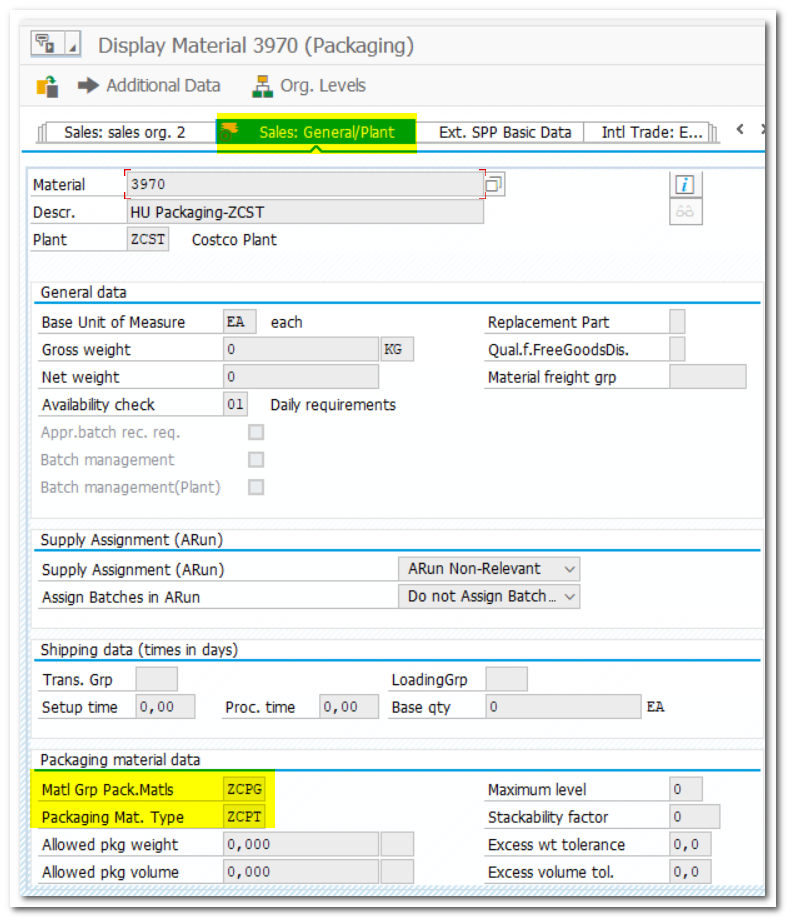This screenshot has height=918, width=787.
Task: Click the information icon beside the Material field
Action: [x=685, y=184]
